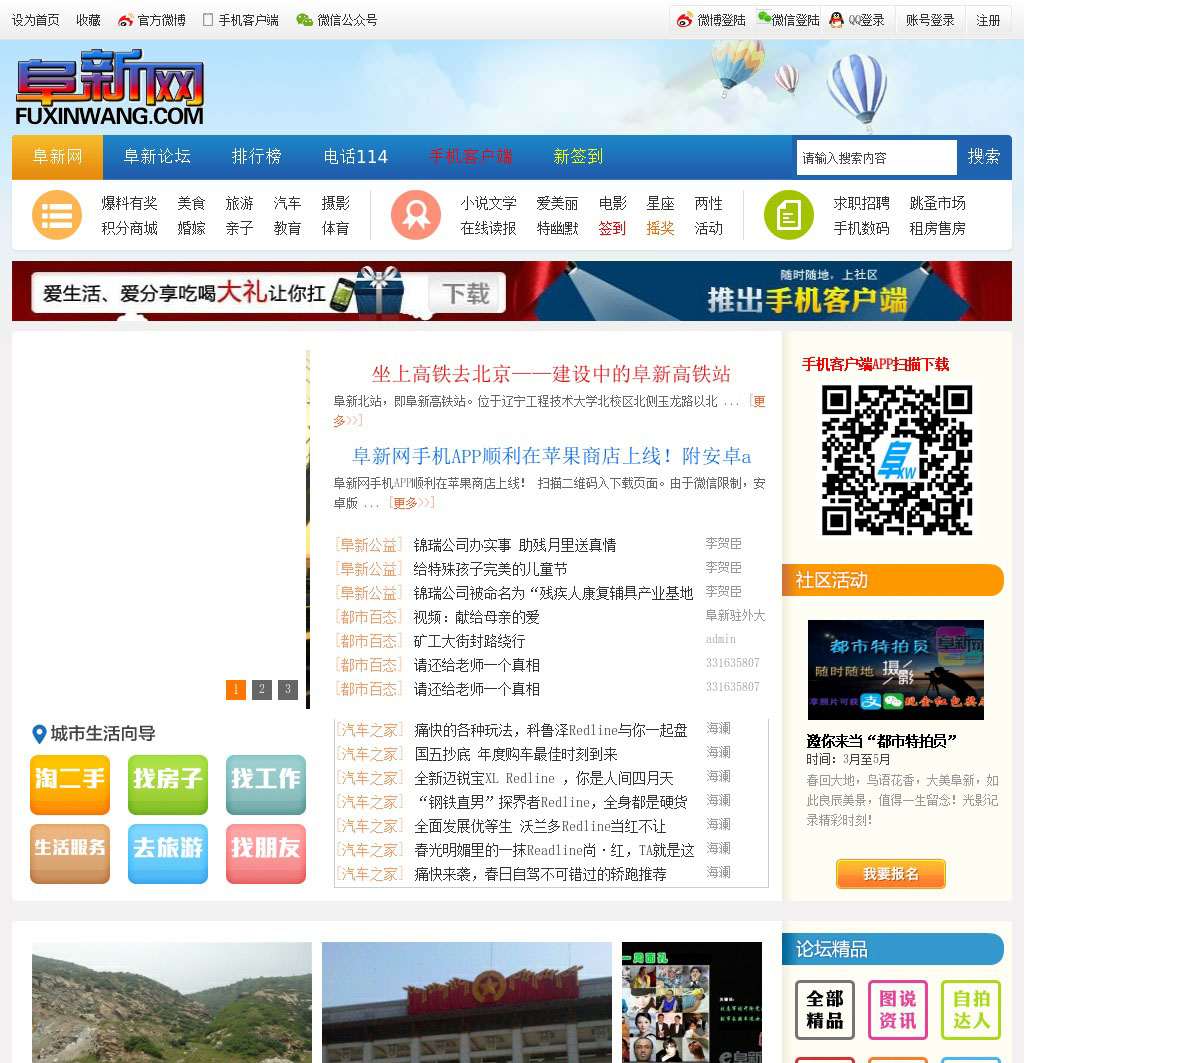The width and height of the screenshot is (1200, 1063).
Task: Click the 自拍达人 green forum tile
Action: coord(971,1010)
